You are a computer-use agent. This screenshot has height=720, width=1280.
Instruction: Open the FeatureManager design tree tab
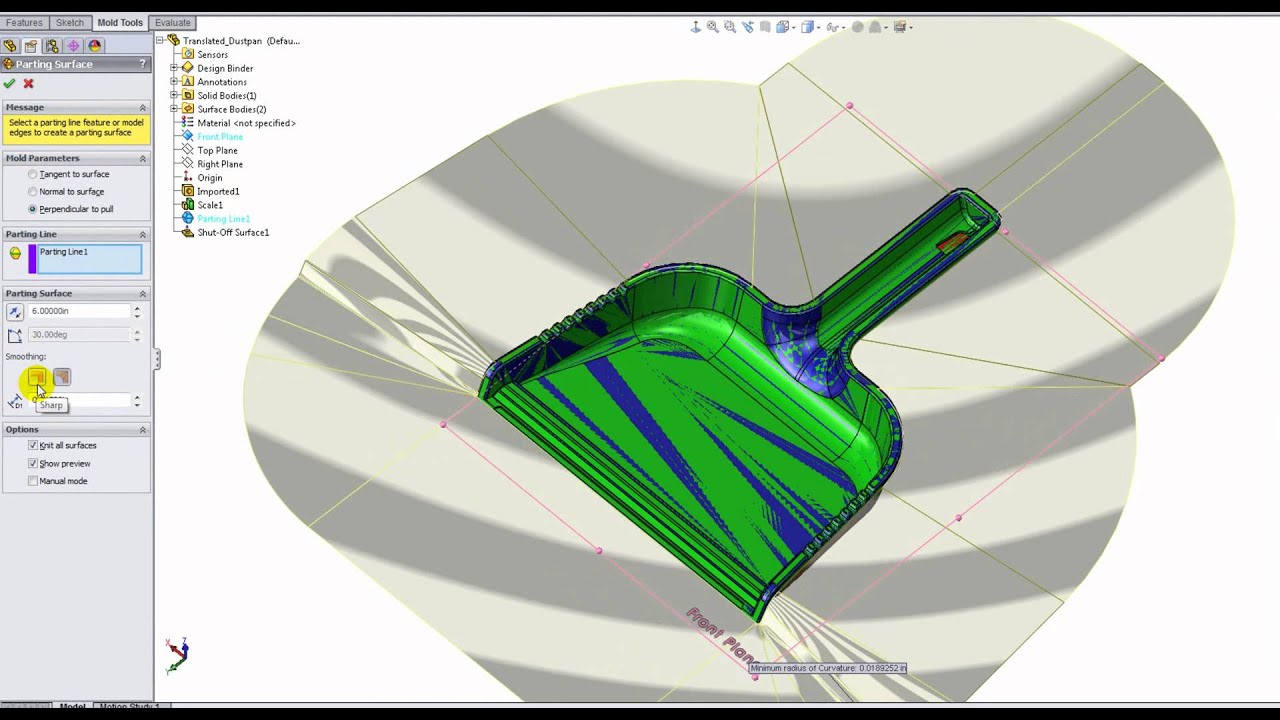click(10, 45)
